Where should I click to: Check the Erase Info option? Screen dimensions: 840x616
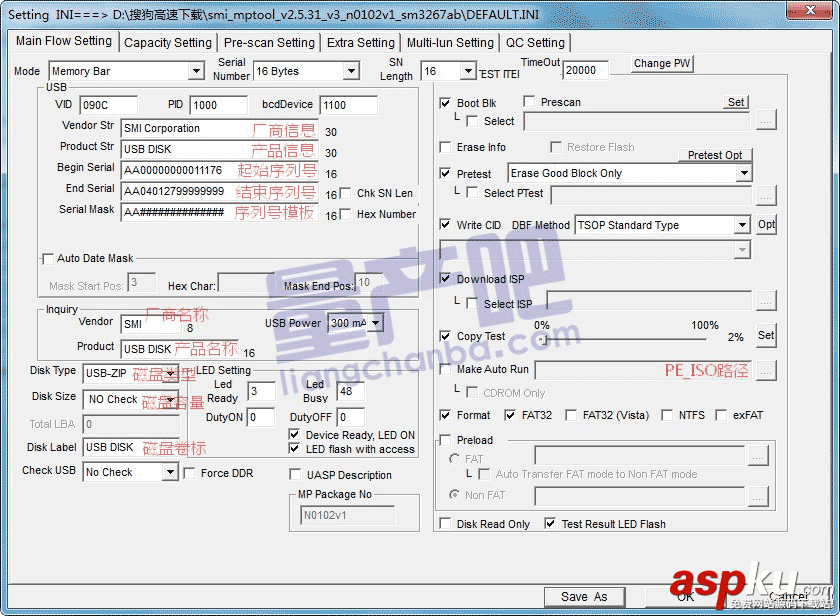click(445, 147)
